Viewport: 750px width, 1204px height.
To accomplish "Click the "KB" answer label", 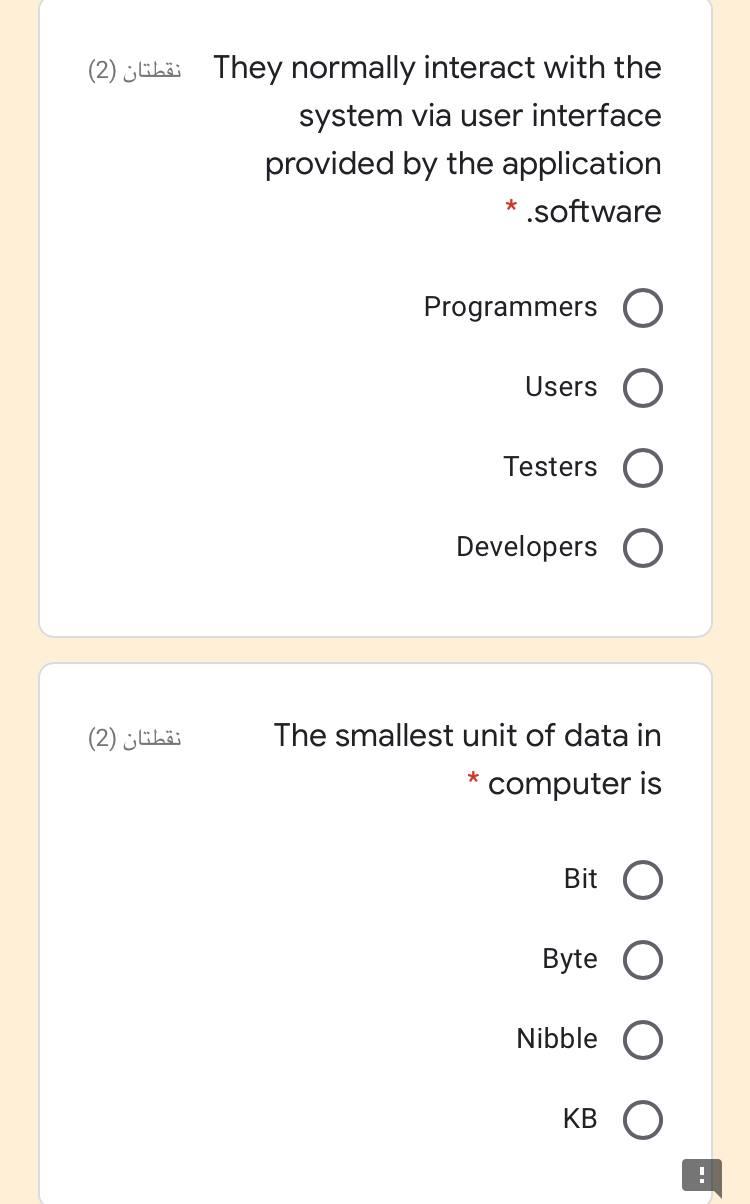I will [579, 1119].
